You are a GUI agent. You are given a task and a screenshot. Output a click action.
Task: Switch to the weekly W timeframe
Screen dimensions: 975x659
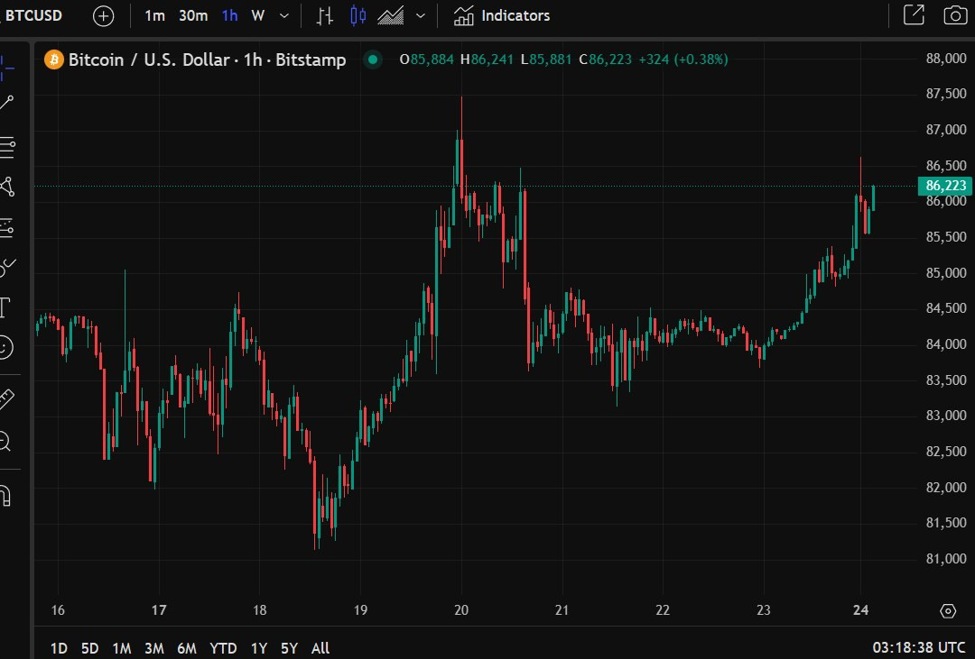256,15
